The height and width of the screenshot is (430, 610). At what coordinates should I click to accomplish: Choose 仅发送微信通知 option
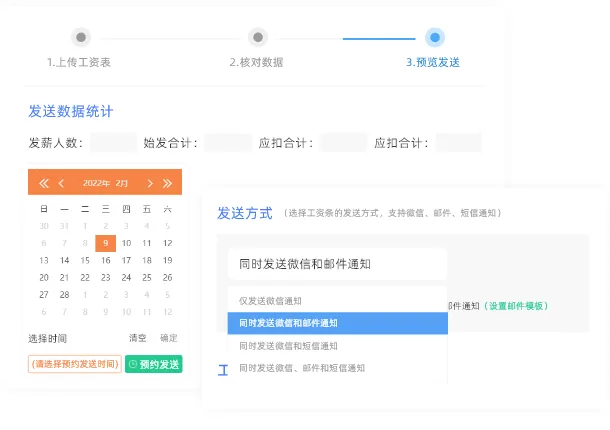click(337, 301)
